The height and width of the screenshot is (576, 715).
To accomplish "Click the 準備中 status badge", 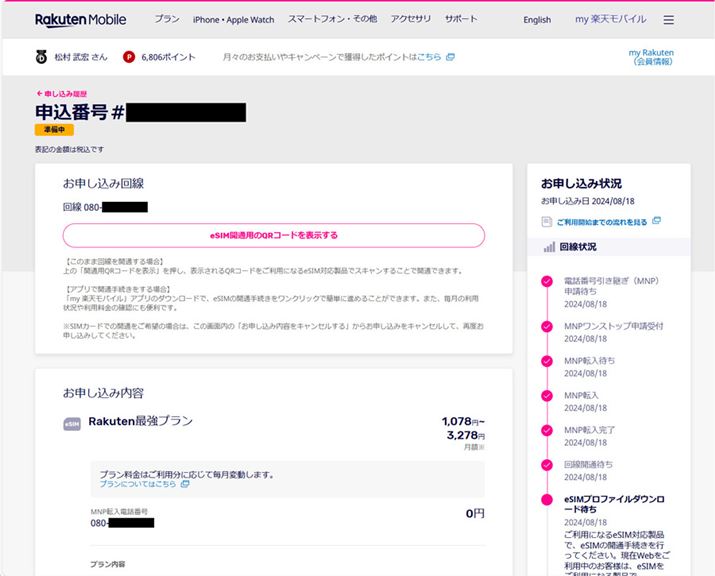I will (54, 130).
